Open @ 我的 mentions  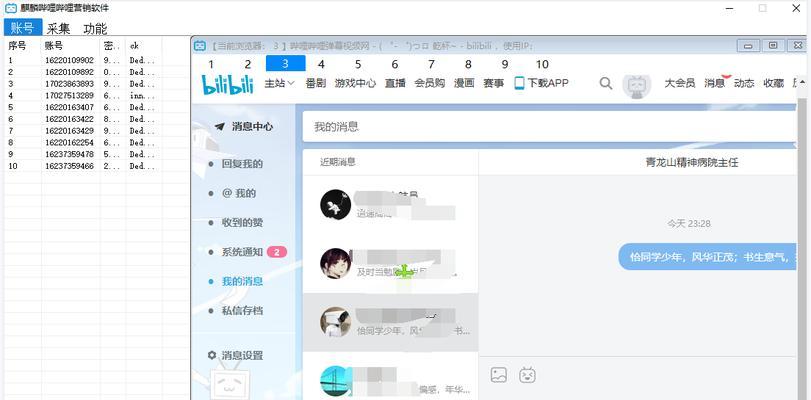pos(239,194)
